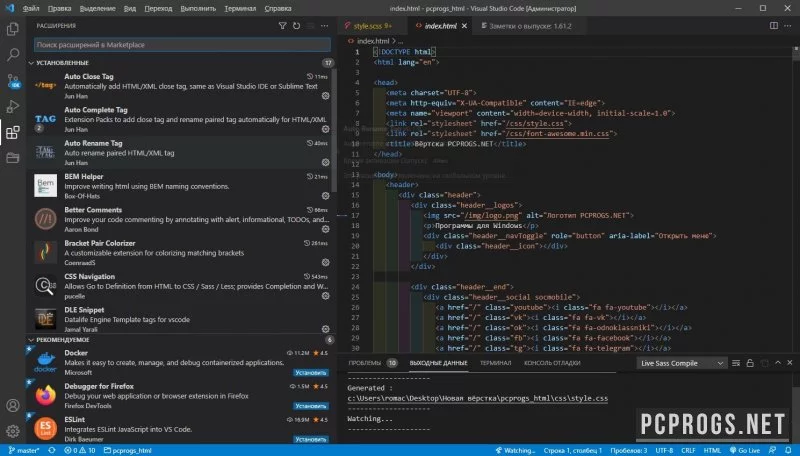Select the Auto Rename Tag extension entry
The height and width of the screenshot is (456, 800).
(182, 153)
